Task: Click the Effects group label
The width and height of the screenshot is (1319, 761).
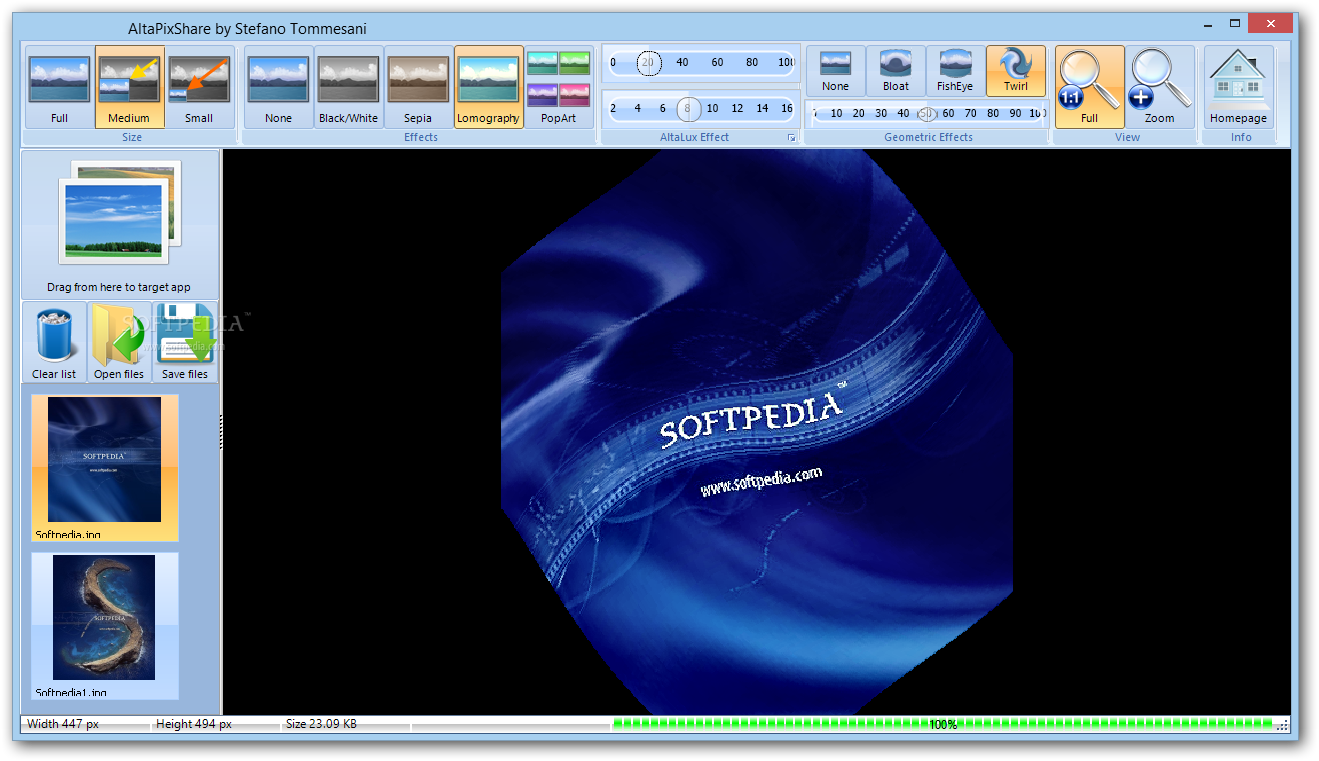Action: (421, 137)
